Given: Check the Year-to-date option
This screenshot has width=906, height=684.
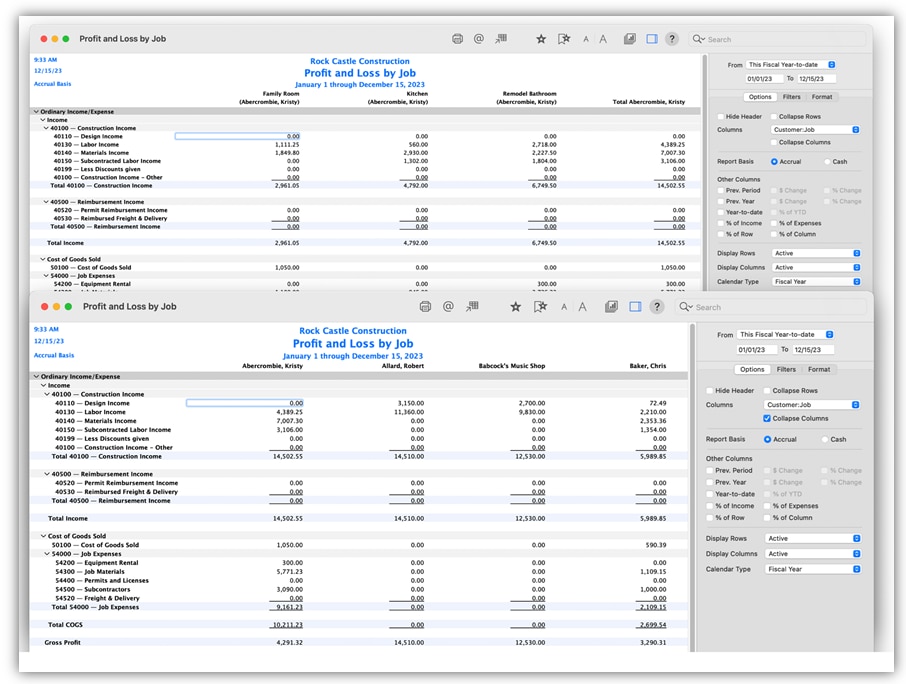Looking at the screenshot, I should pyautogui.click(x=709, y=494).
